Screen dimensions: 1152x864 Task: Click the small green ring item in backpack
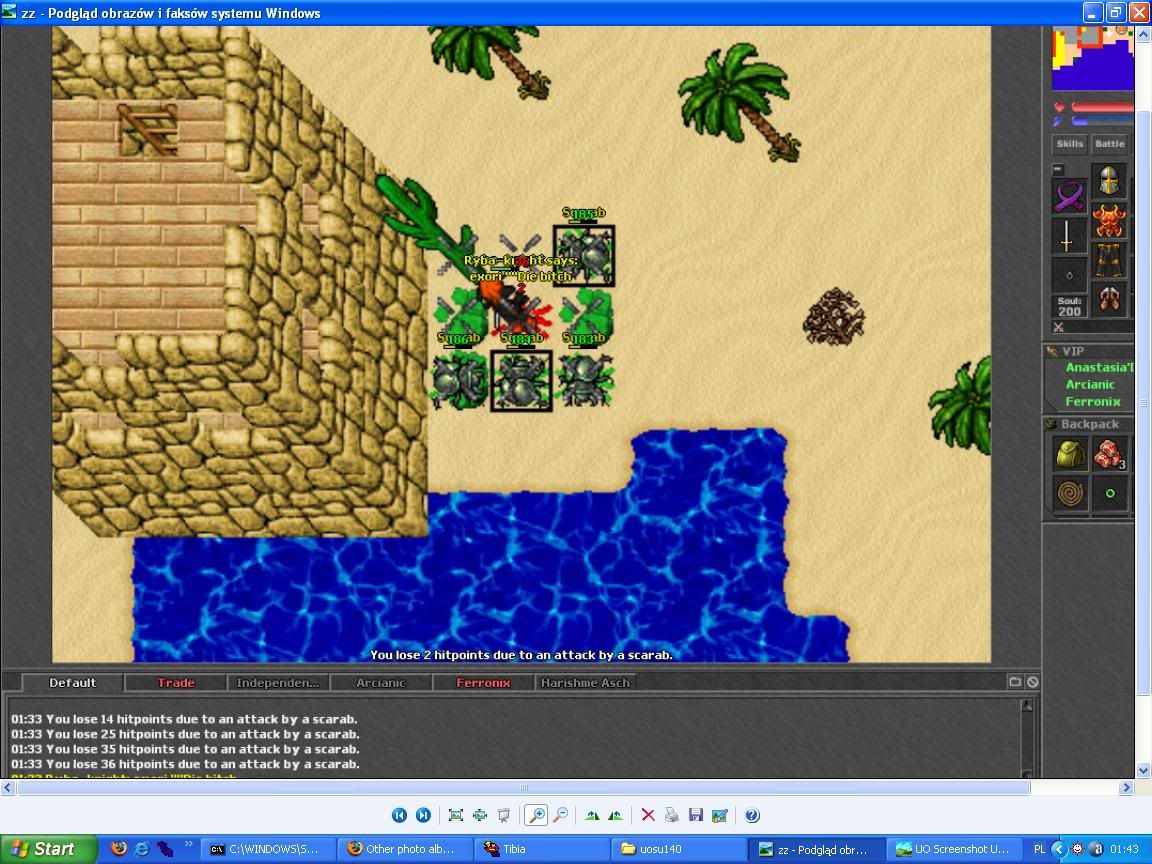(x=1109, y=494)
